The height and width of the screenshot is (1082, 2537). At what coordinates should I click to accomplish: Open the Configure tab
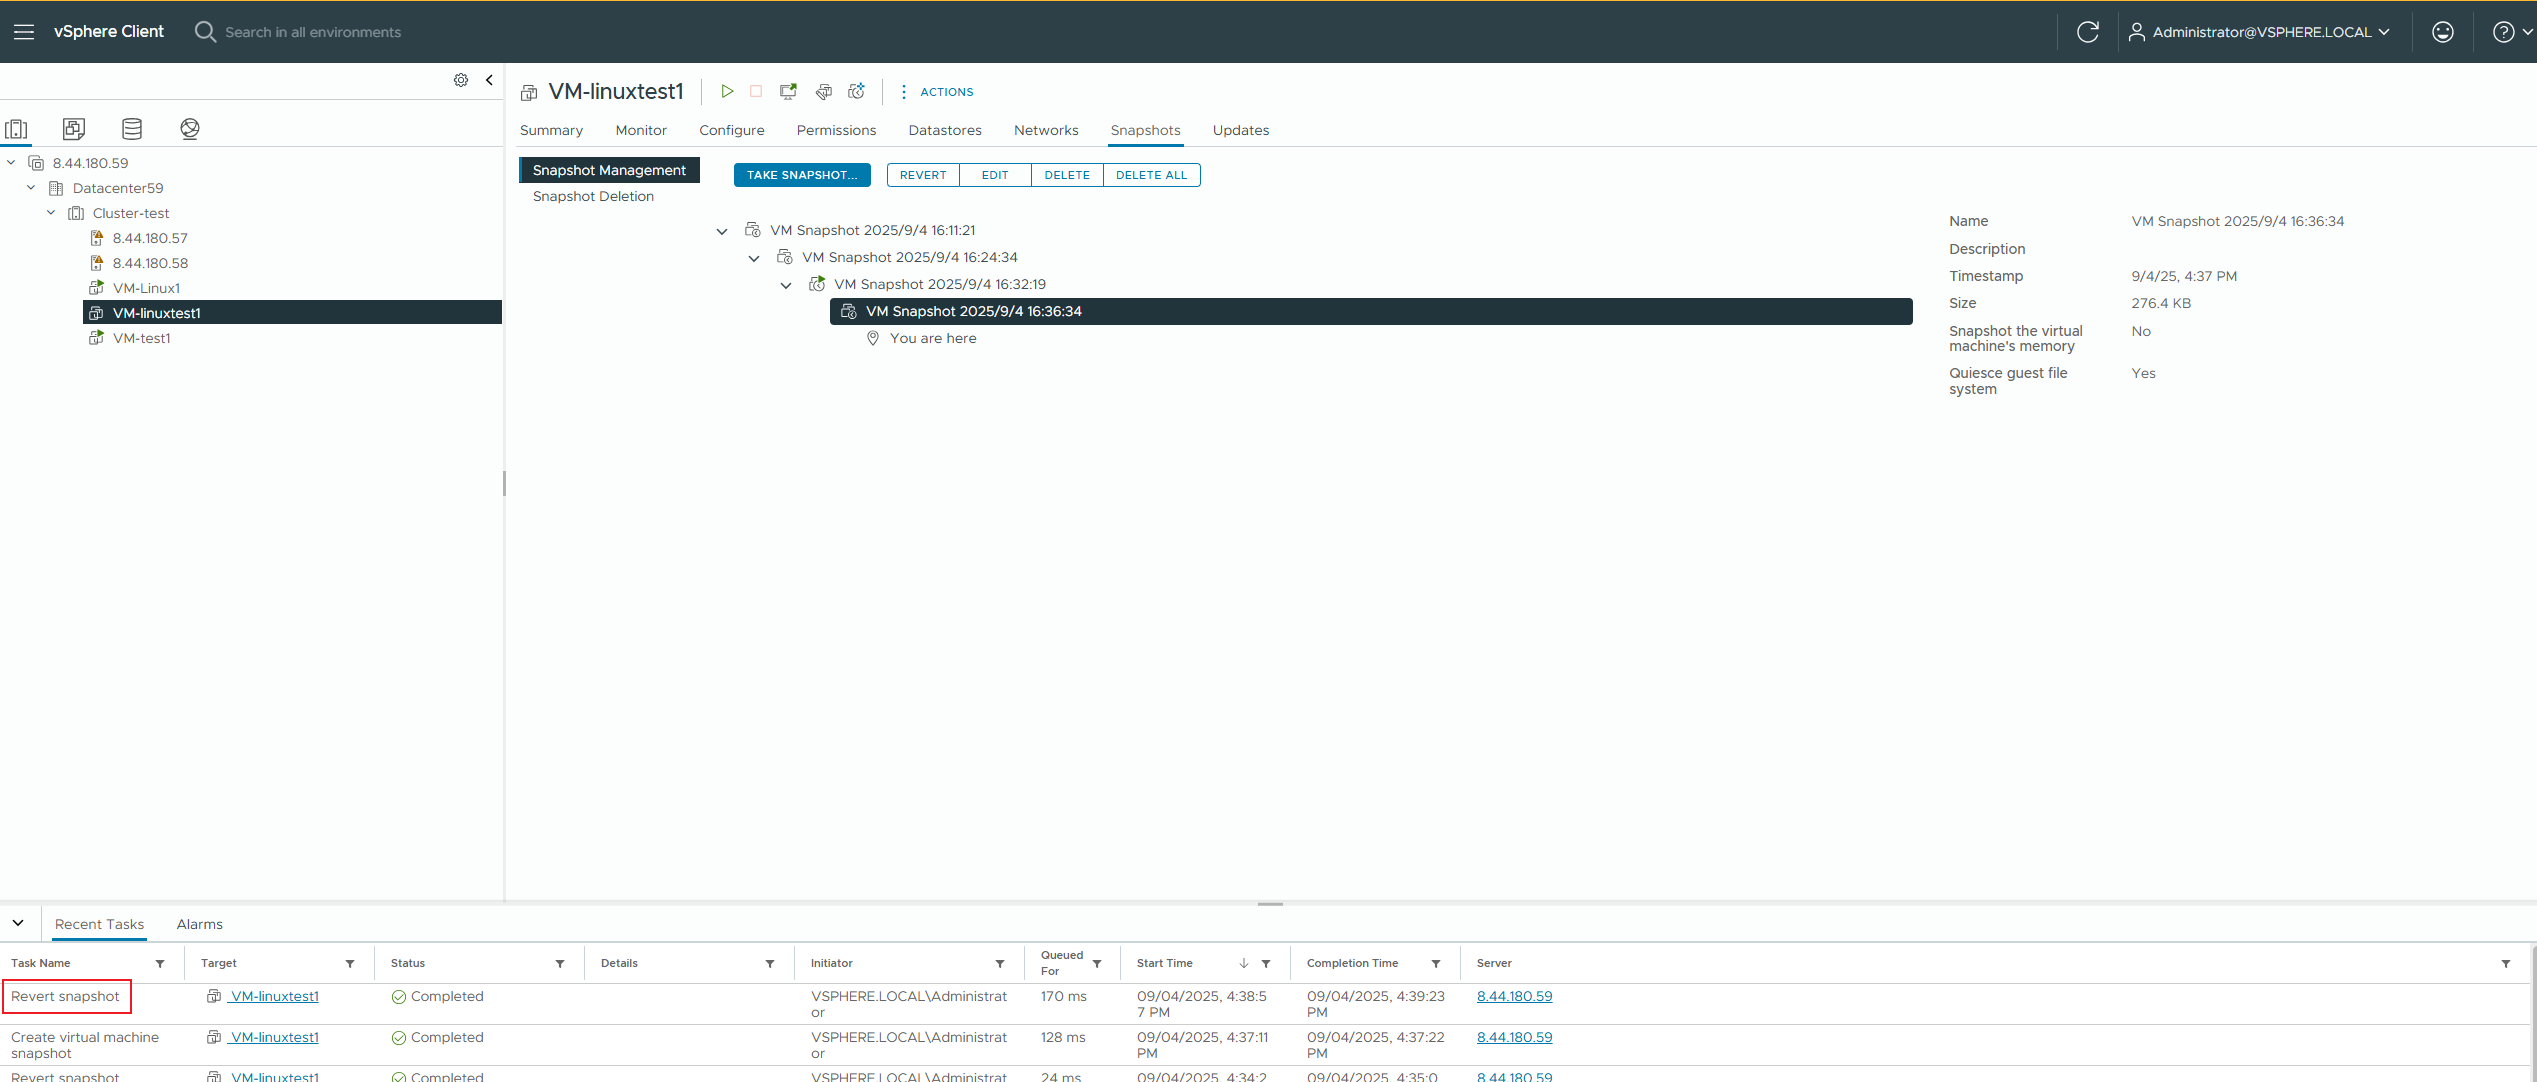[732, 130]
